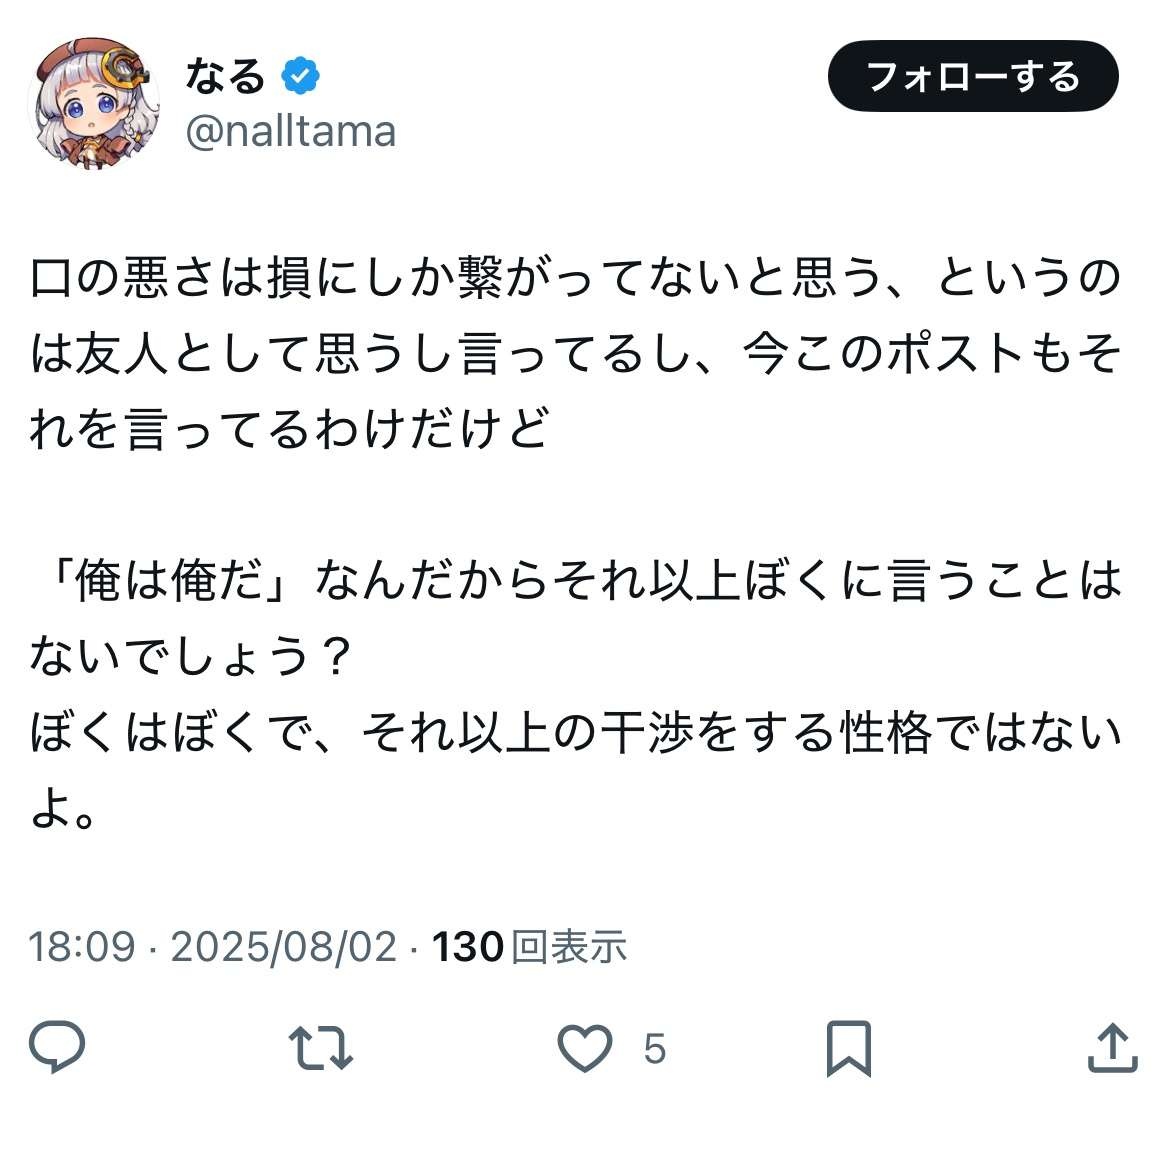
Task: Click the text line starting 口の悪さは
Action: 575,279
